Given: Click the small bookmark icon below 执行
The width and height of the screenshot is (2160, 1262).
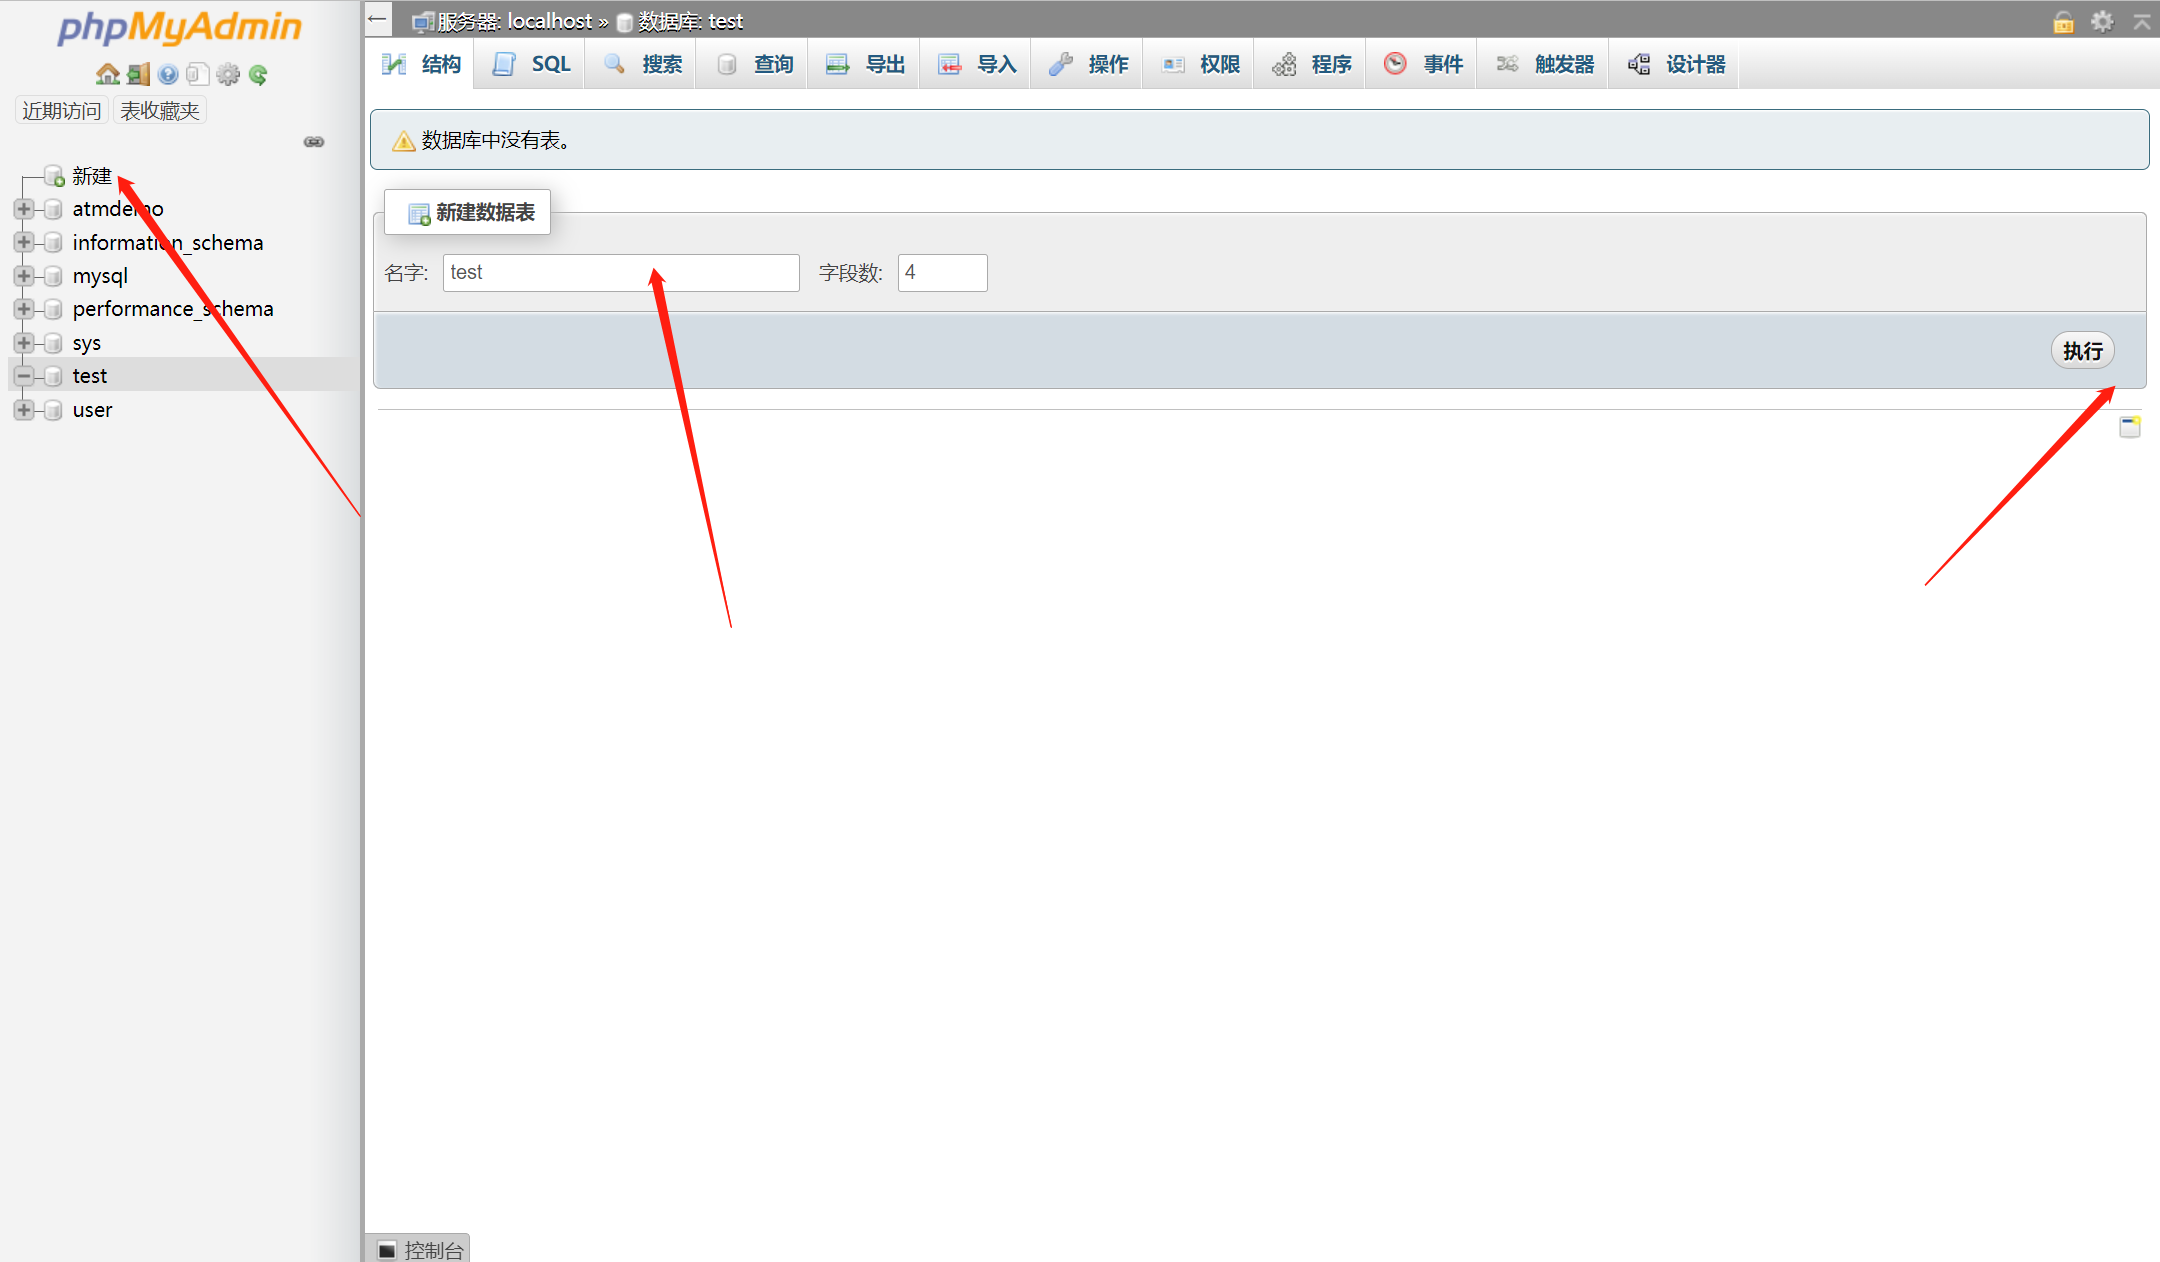Looking at the screenshot, I should pos(2130,427).
